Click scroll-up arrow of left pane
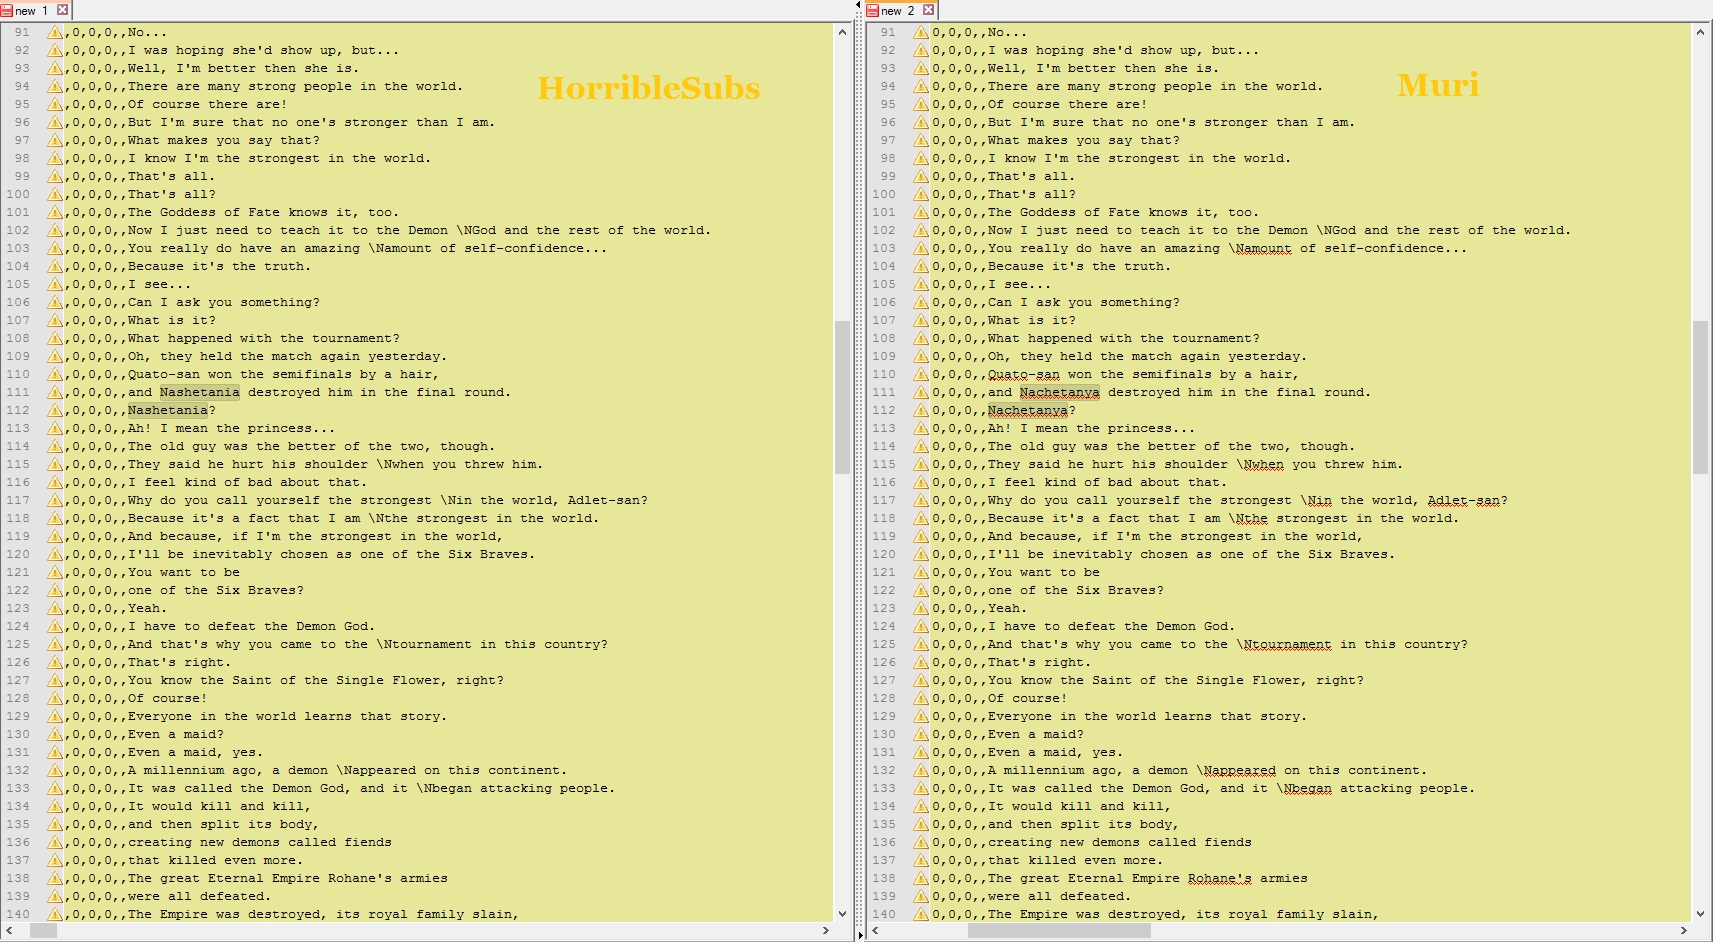 (x=842, y=32)
